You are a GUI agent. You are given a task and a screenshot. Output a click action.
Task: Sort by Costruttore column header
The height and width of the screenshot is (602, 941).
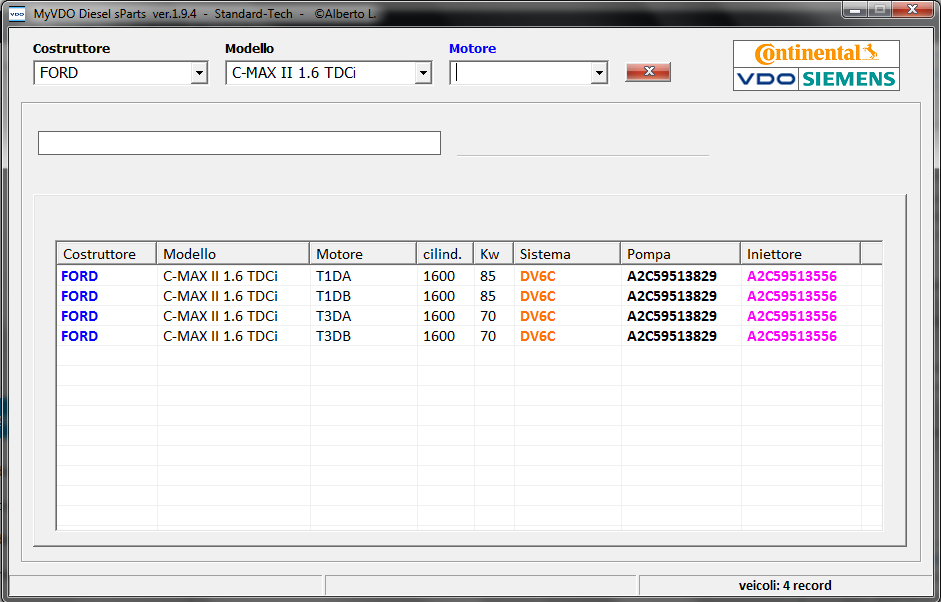[x=106, y=254]
